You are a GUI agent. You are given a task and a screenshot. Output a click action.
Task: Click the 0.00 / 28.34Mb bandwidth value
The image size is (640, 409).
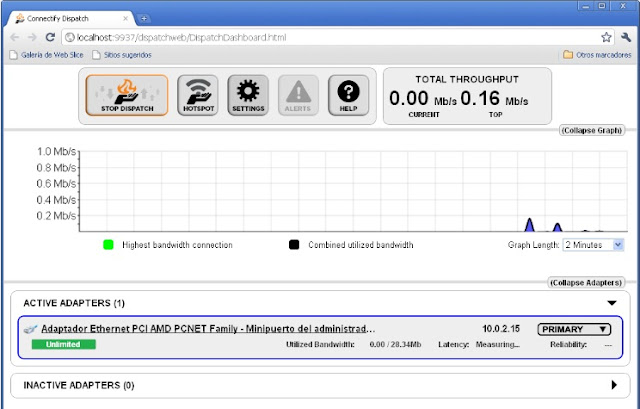tap(395, 345)
